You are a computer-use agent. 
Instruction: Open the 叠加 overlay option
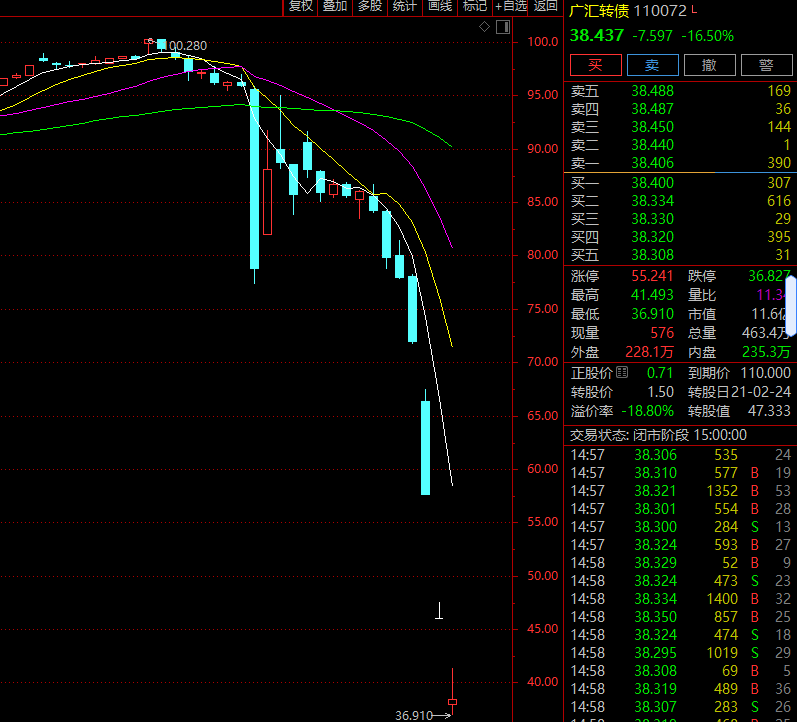pos(335,6)
